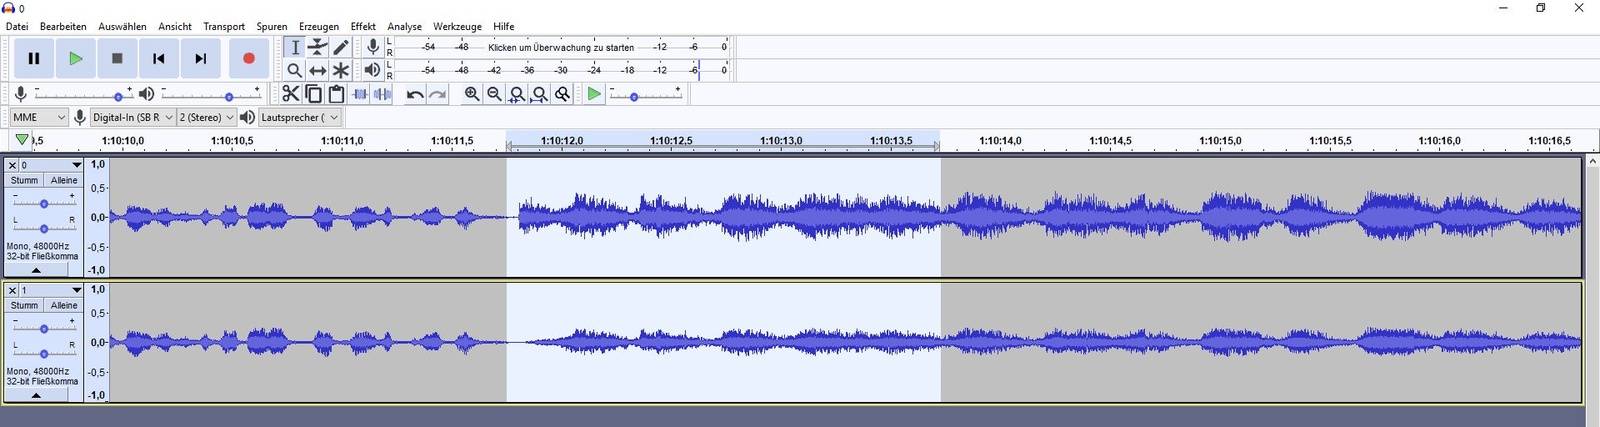Collapse track 1 with the bottom arrow button
The image size is (1600, 427).
pos(36,395)
